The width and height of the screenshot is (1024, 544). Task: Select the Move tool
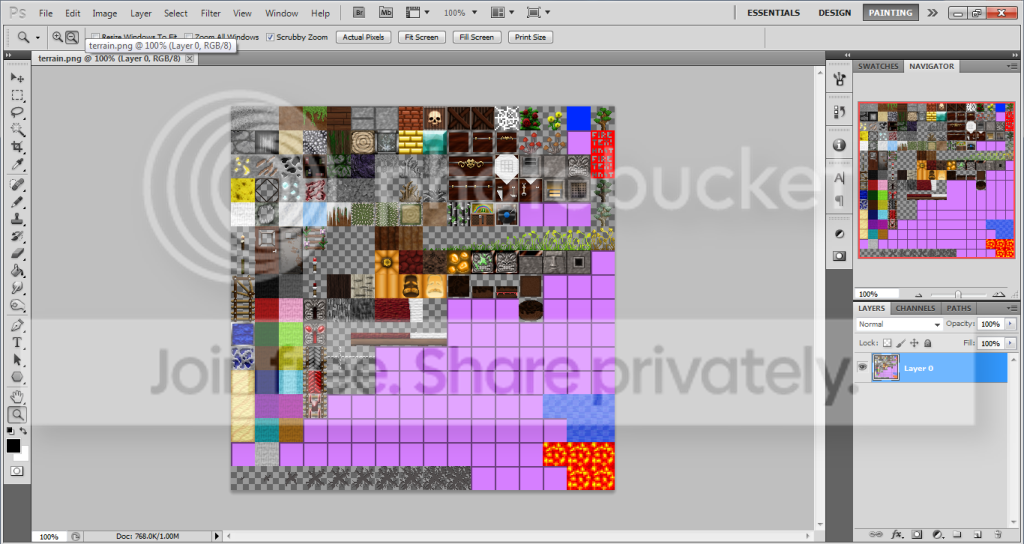tap(17, 77)
